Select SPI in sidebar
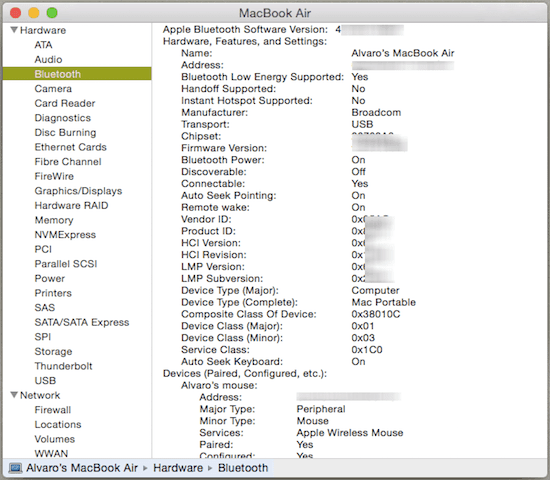The height and width of the screenshot is (480, 550). 43,337
